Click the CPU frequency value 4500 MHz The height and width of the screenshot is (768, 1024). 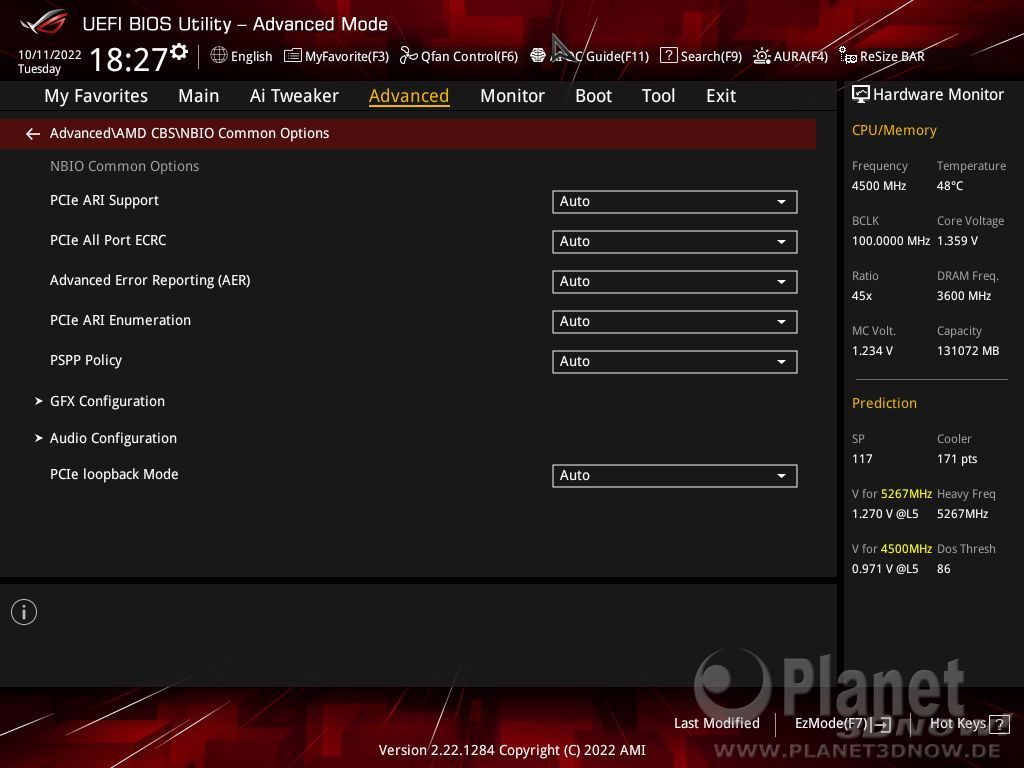pyautogui.click(x=879, y=186)
